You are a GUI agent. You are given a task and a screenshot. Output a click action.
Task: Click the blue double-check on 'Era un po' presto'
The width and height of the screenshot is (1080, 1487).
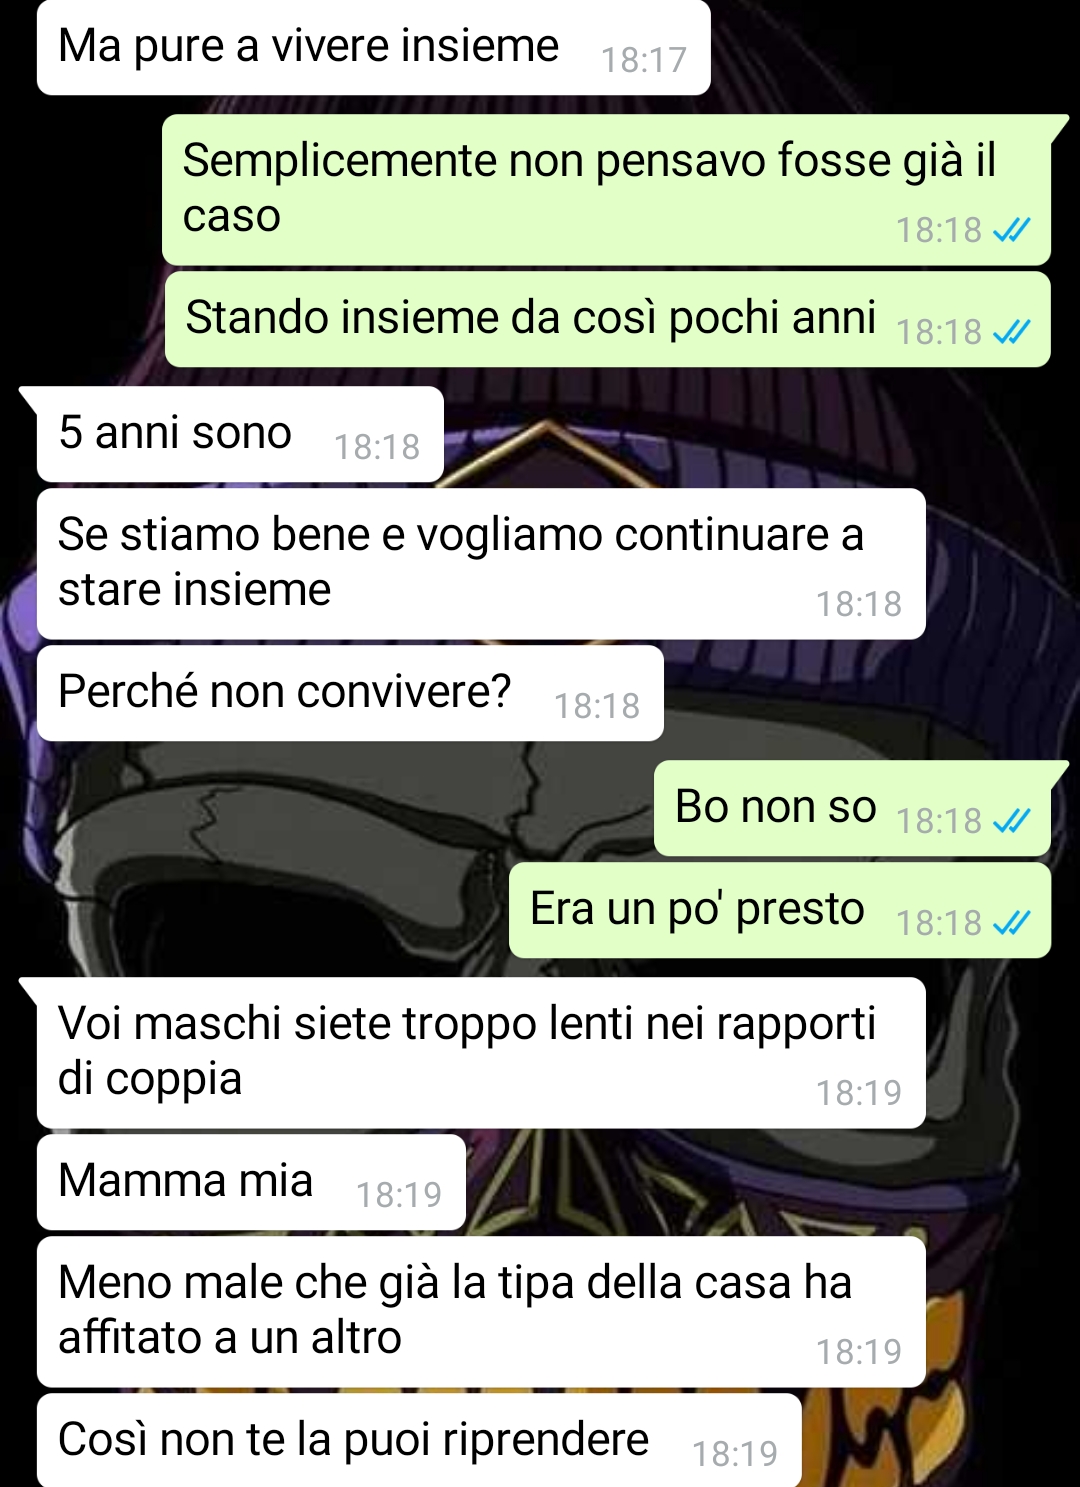click(x=1011, y=923)
